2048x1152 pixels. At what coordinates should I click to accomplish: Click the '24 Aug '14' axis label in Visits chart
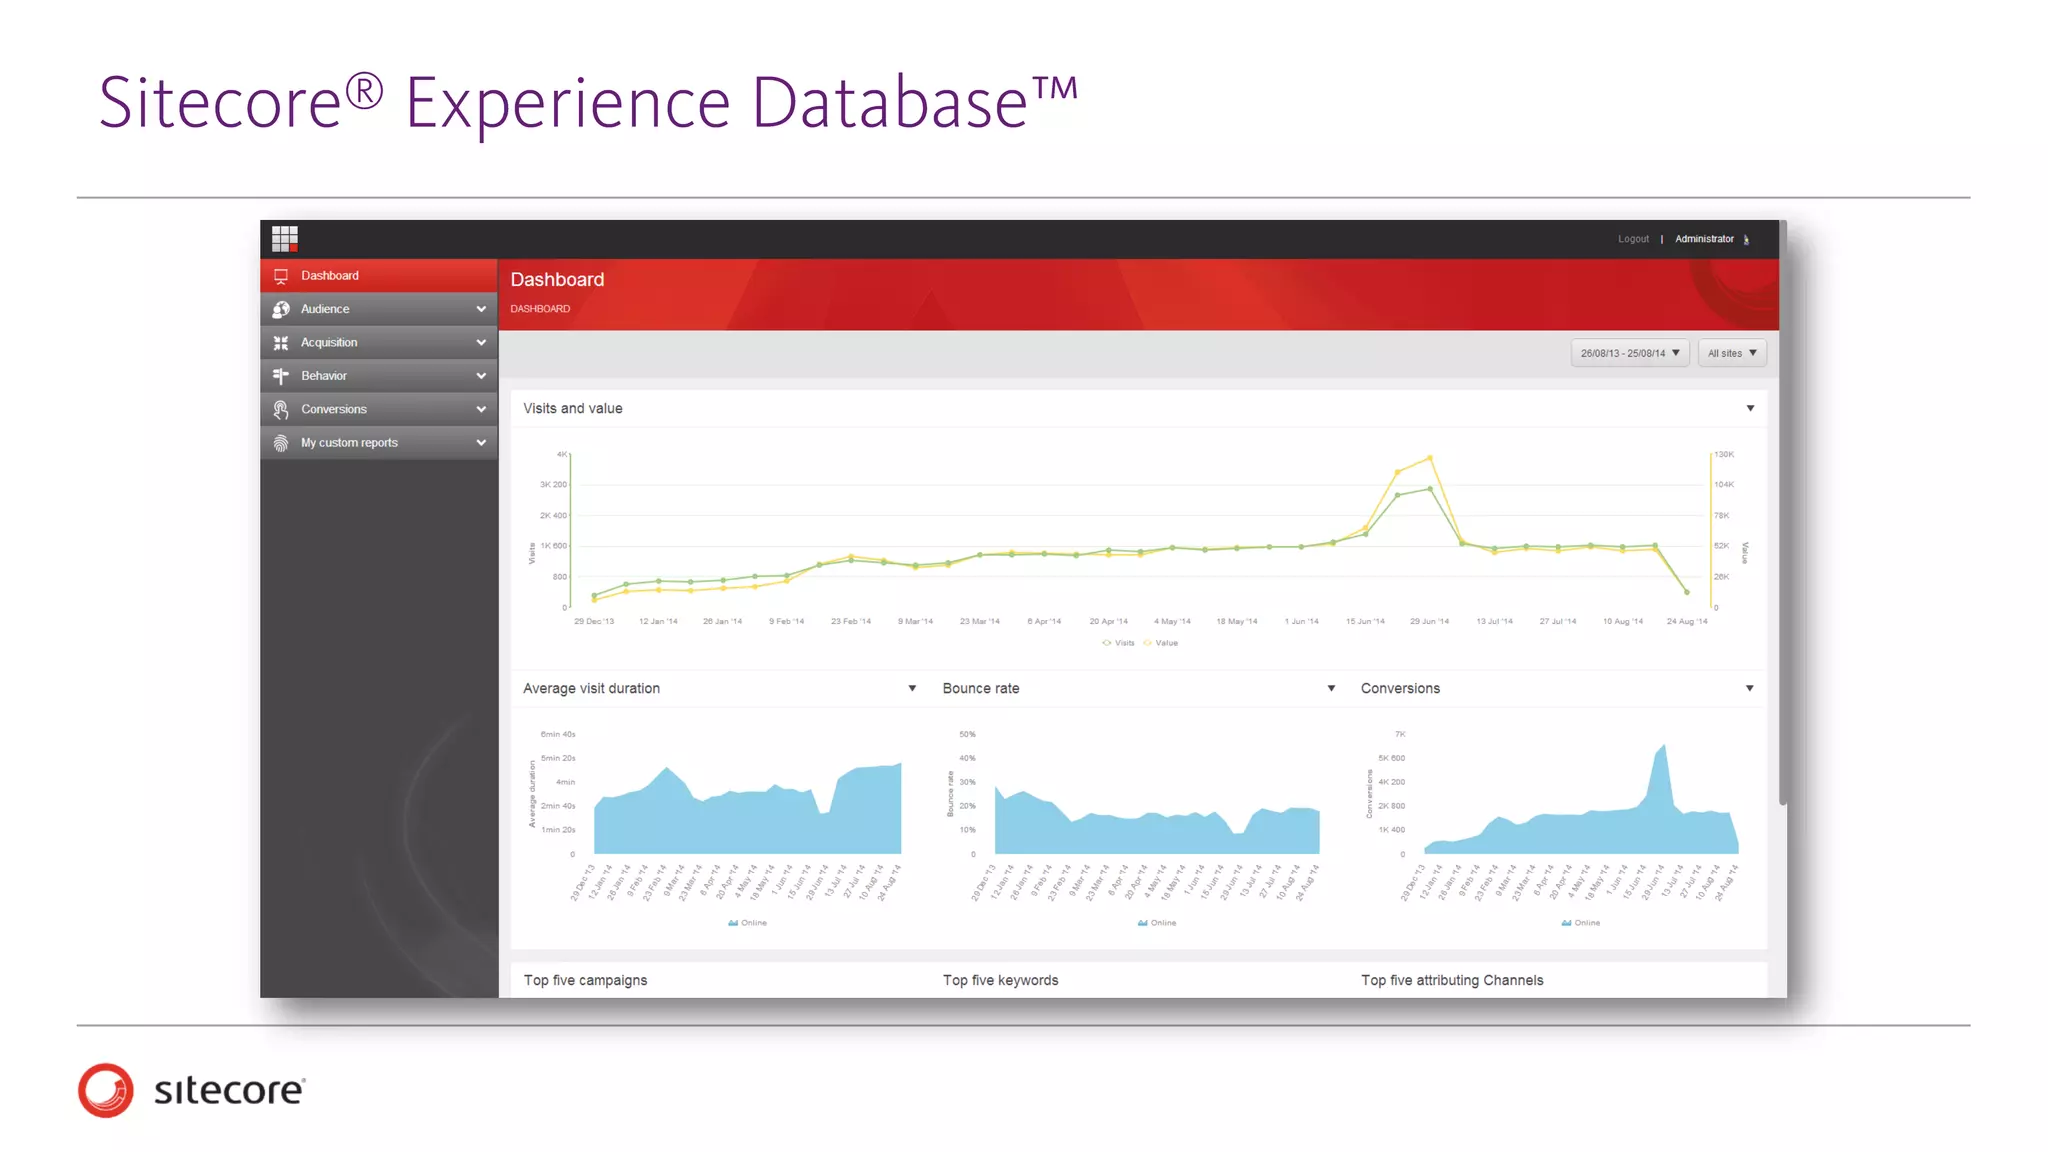[x=1687, y=622]
